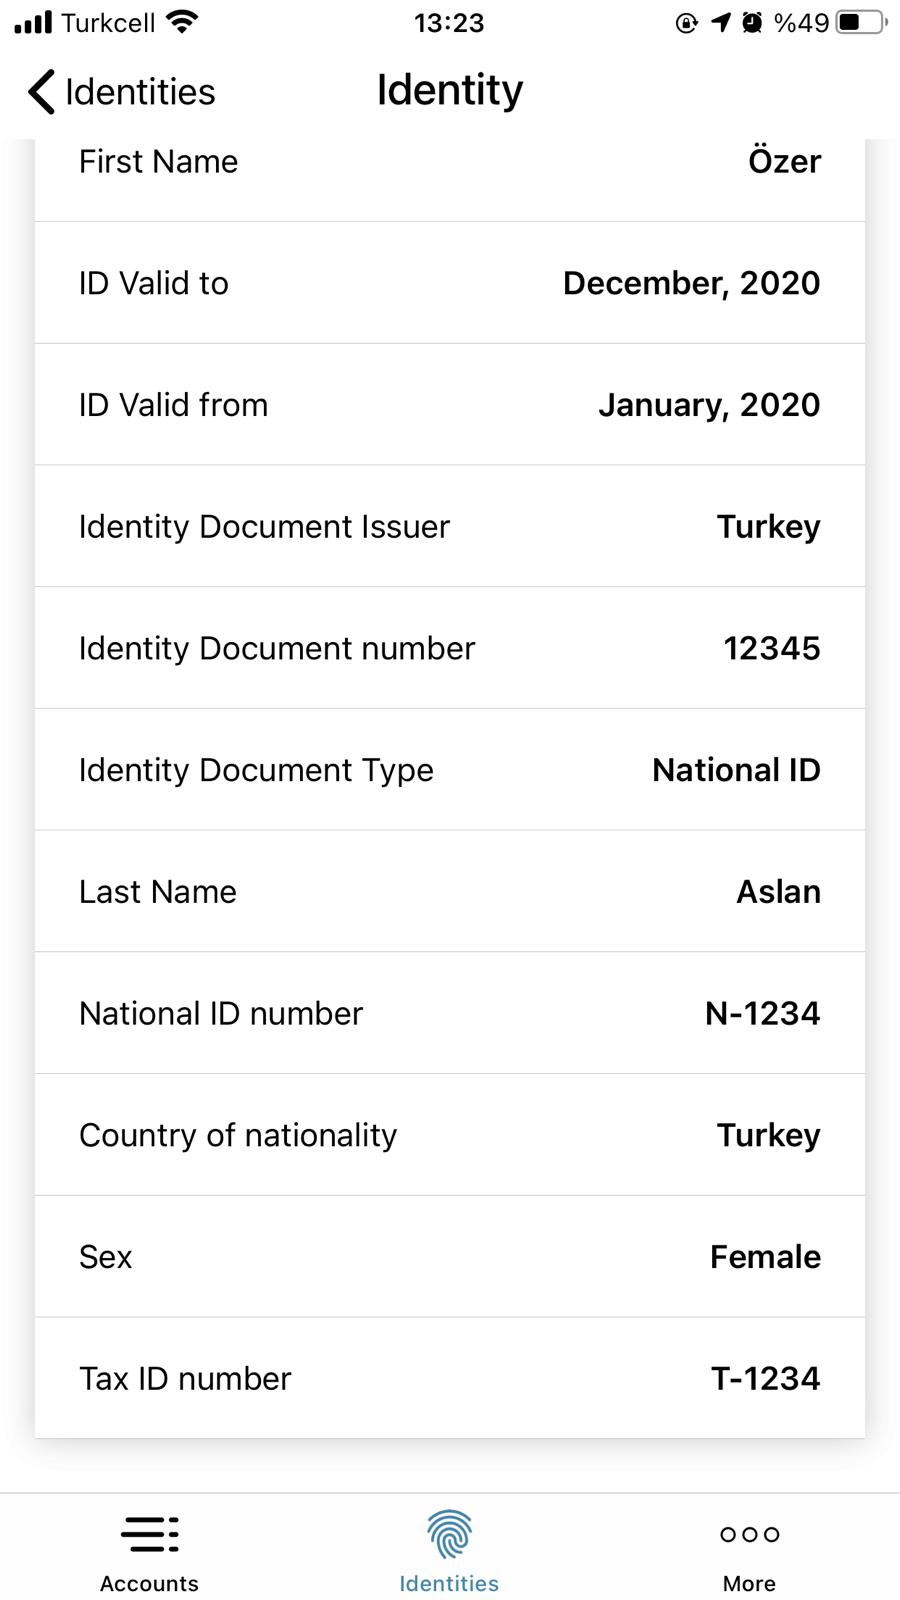Viewport: 900px width, 1600px height.
Task: Select the National ID number row
Action: tap(450, 1013)
